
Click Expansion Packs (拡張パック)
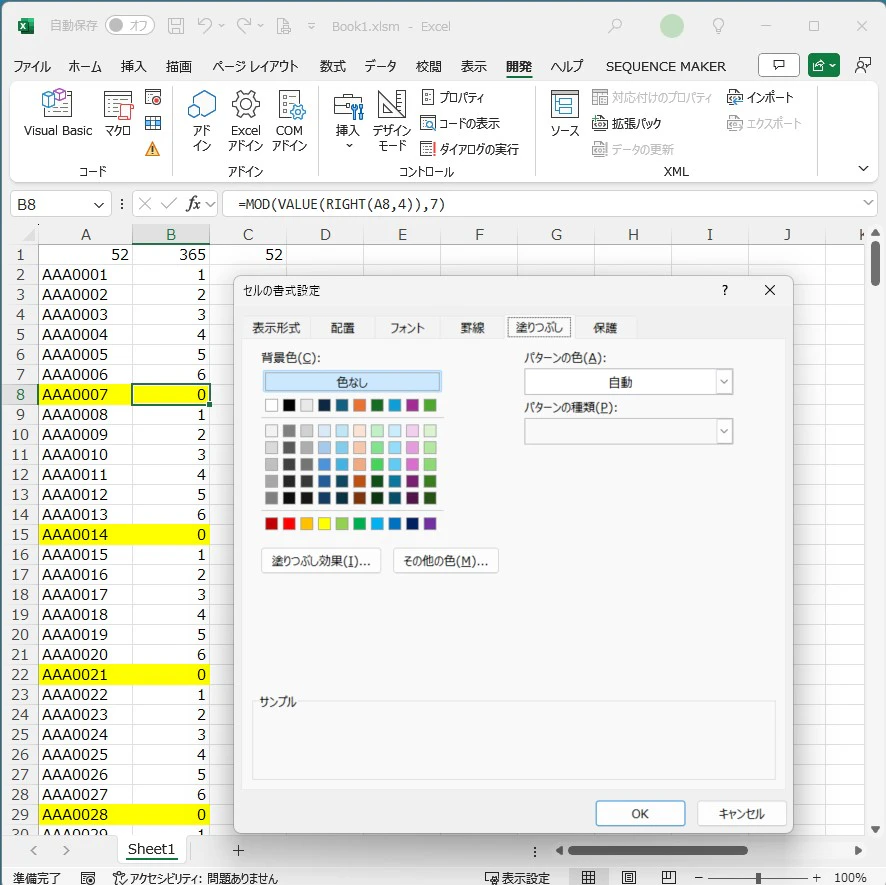click(x=626, y=123)
